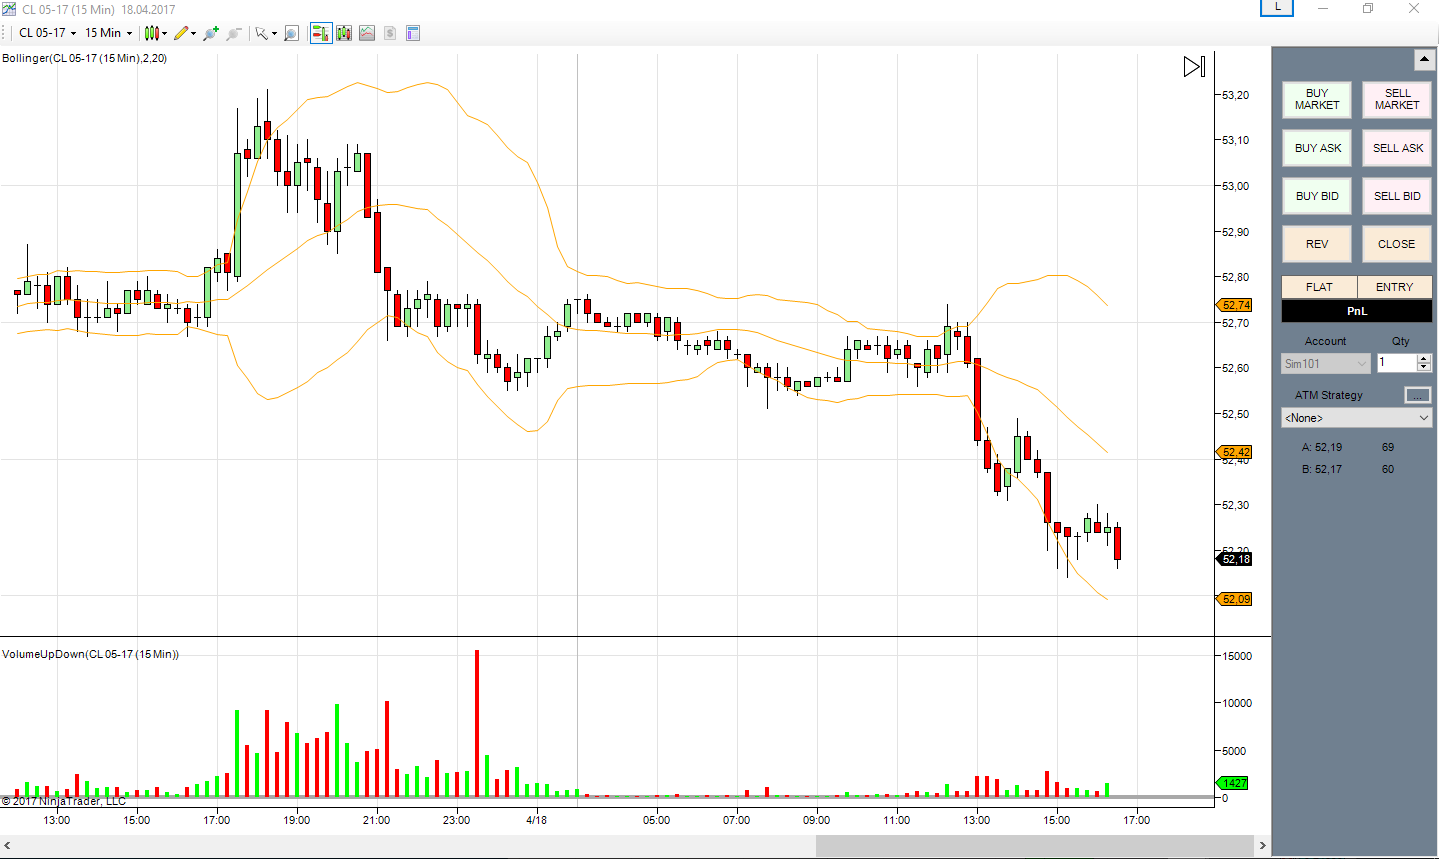Image resolution: width=1439 pixels, height=859 pixels.
Task: Expand the ATM Strategy <None> dropdown
Action: (x=1357, y=418)
